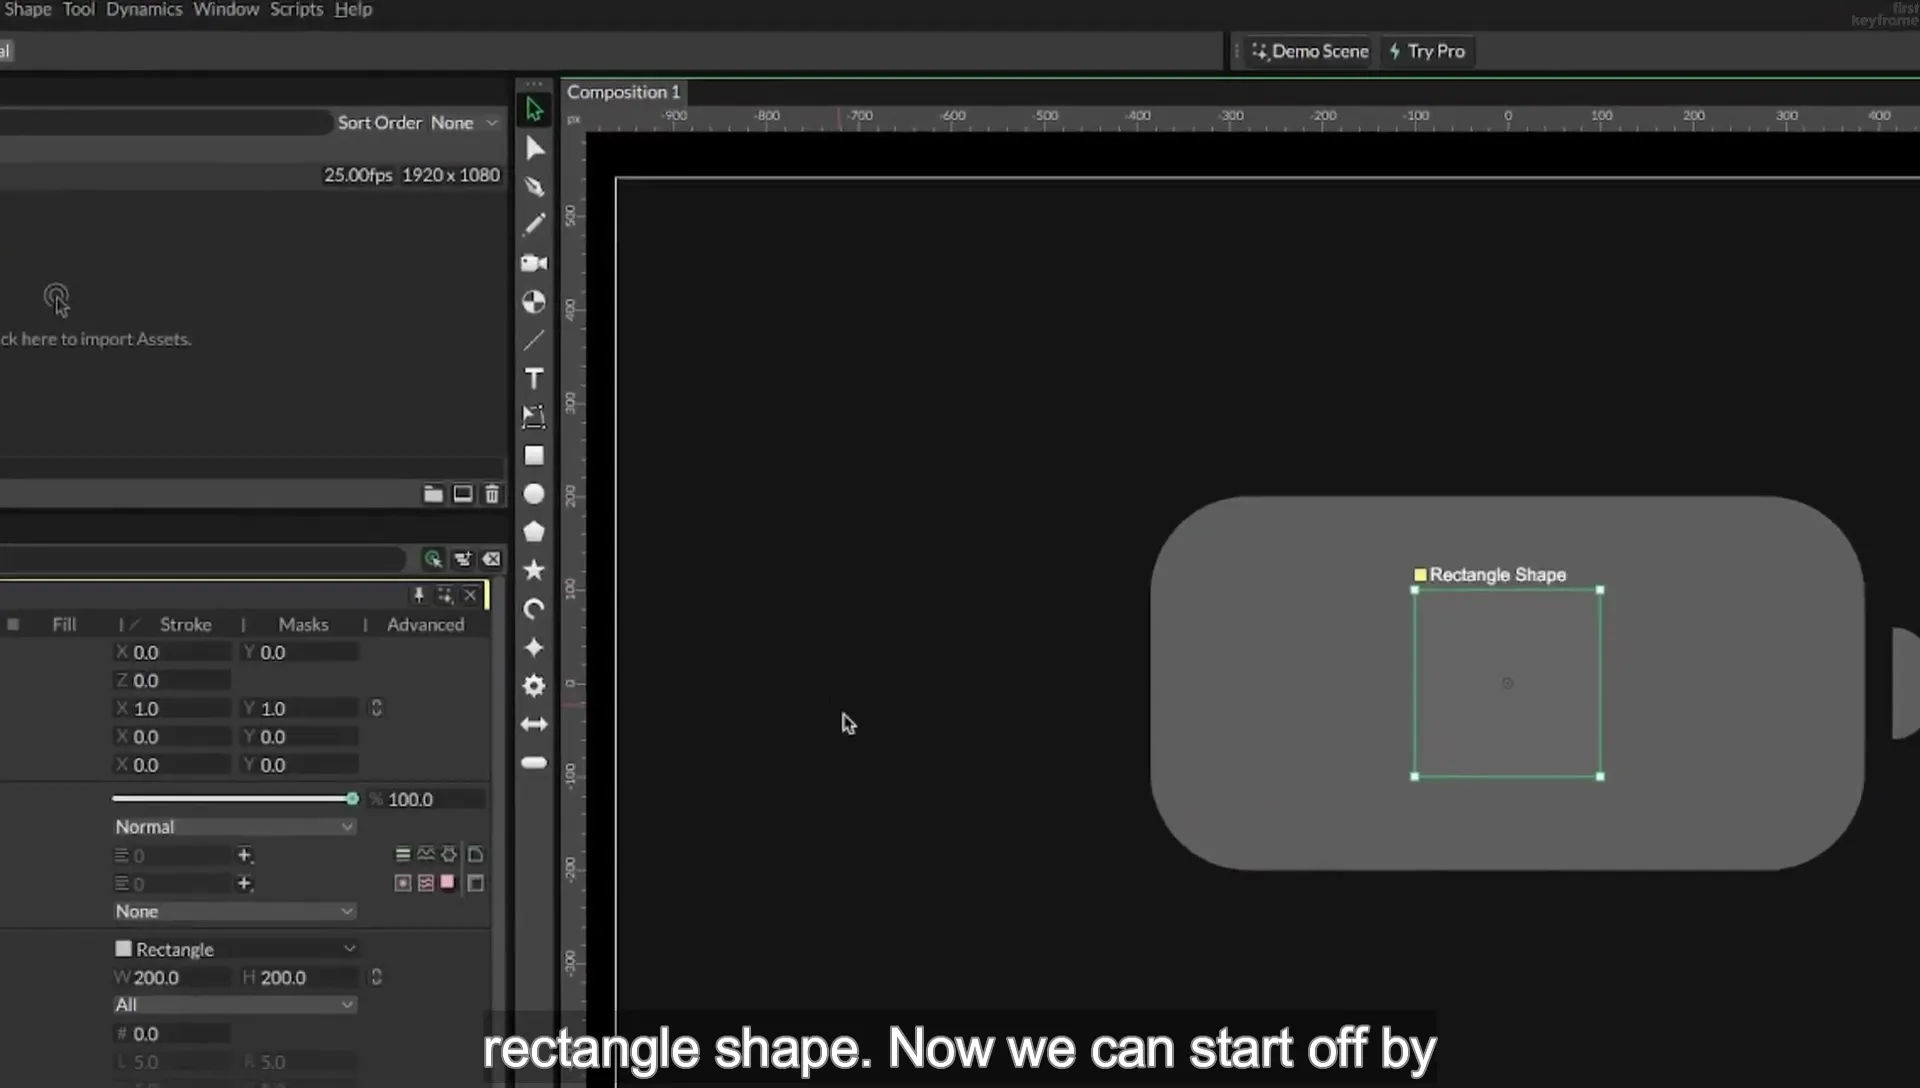
Task: Select the Arc shape tool
Action: (x=534, y=609)
